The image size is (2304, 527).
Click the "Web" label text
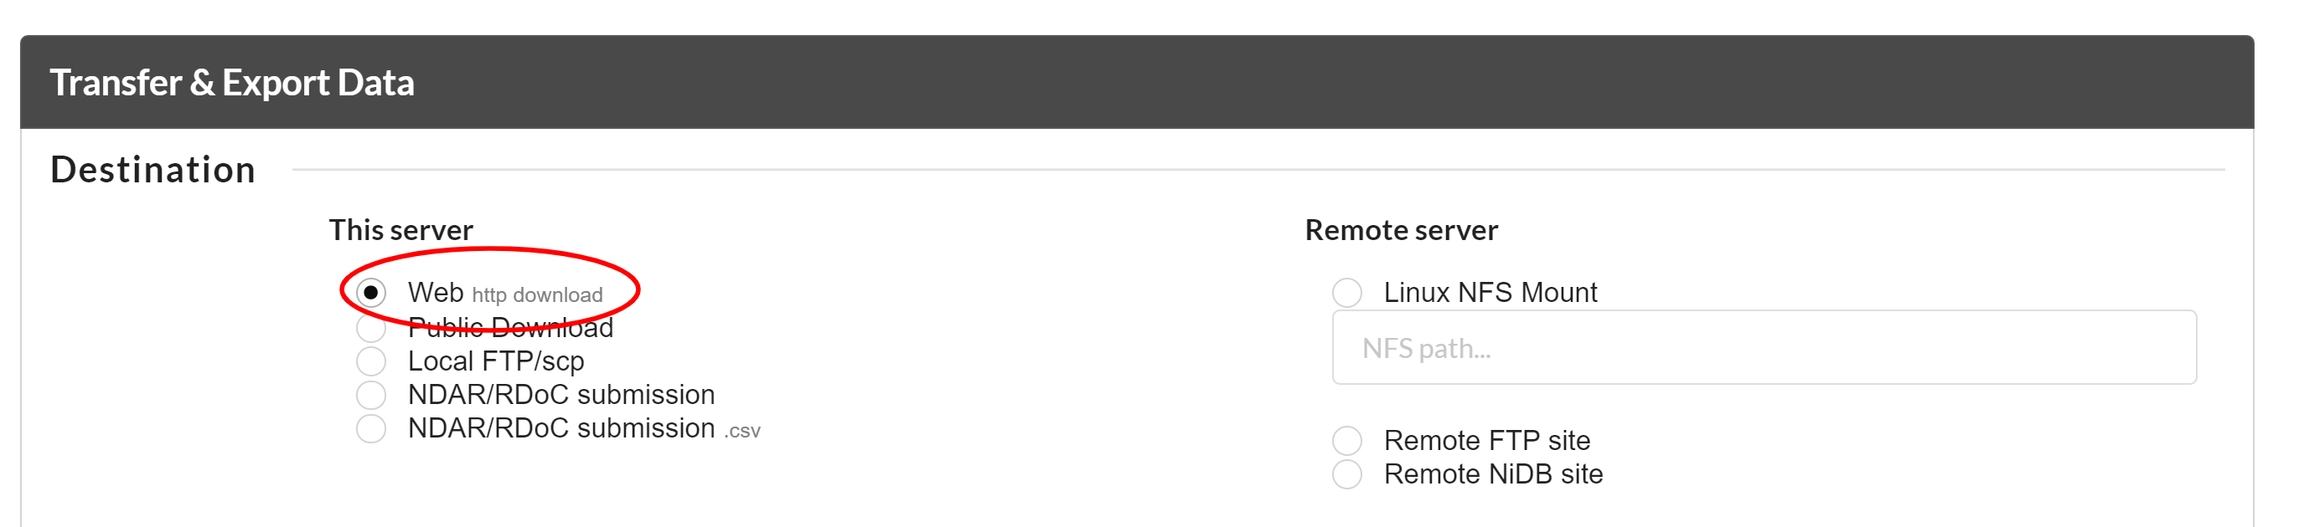click(x=435, y=293)
